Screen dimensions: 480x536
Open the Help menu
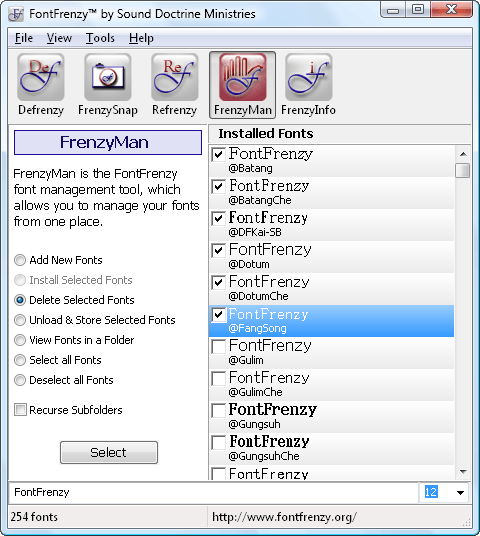point(141,38)
